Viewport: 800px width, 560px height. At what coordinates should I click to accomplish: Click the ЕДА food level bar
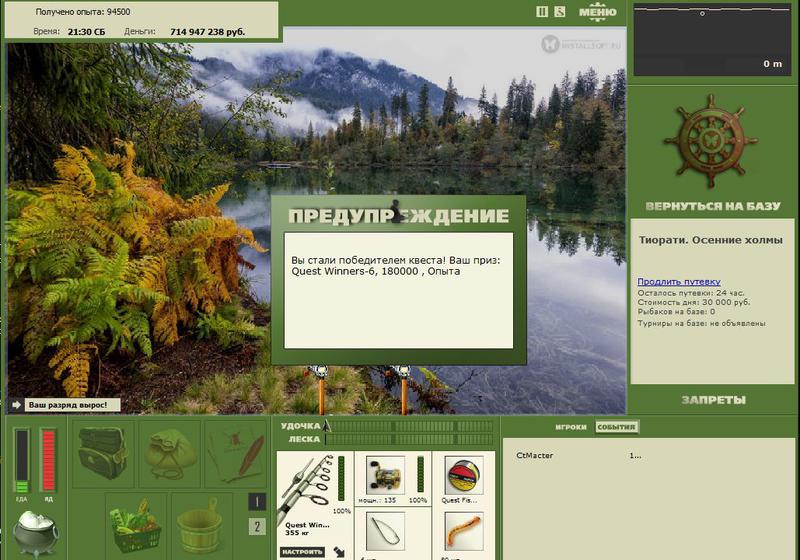21,461
